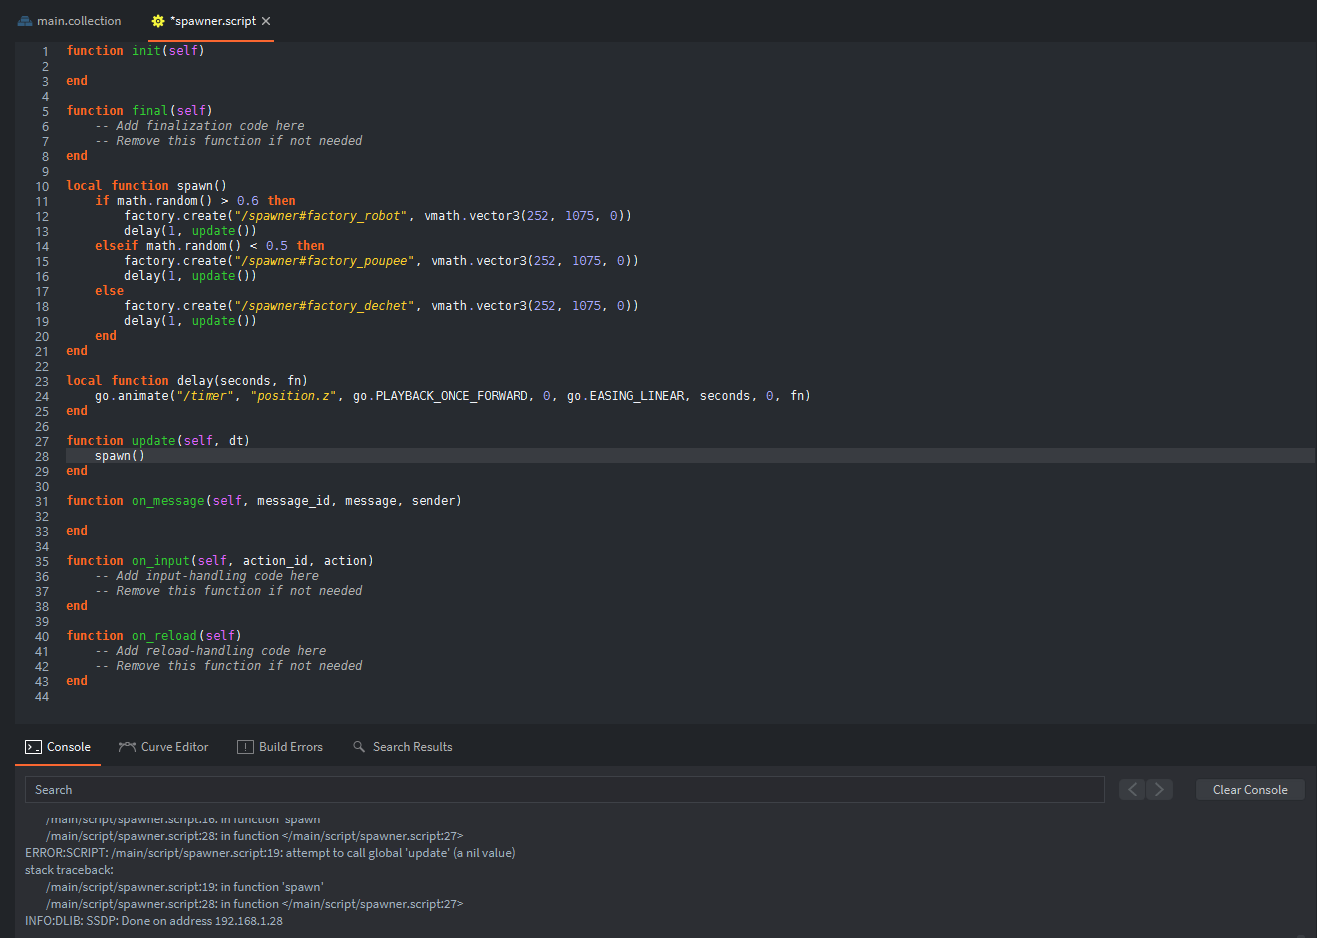Click the "/spawner#factory_dechet" string
Viewport: 1317px width, 938px height.
point(324,306)
